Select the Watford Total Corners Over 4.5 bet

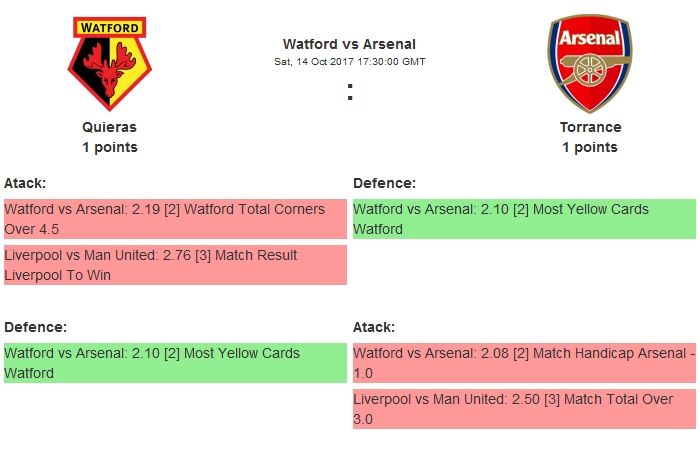pyautogui.click(x=175, y=219)
